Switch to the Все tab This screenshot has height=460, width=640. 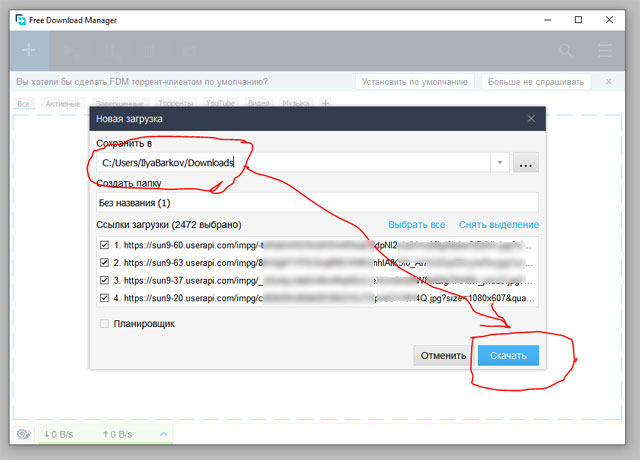coord(24,104)
